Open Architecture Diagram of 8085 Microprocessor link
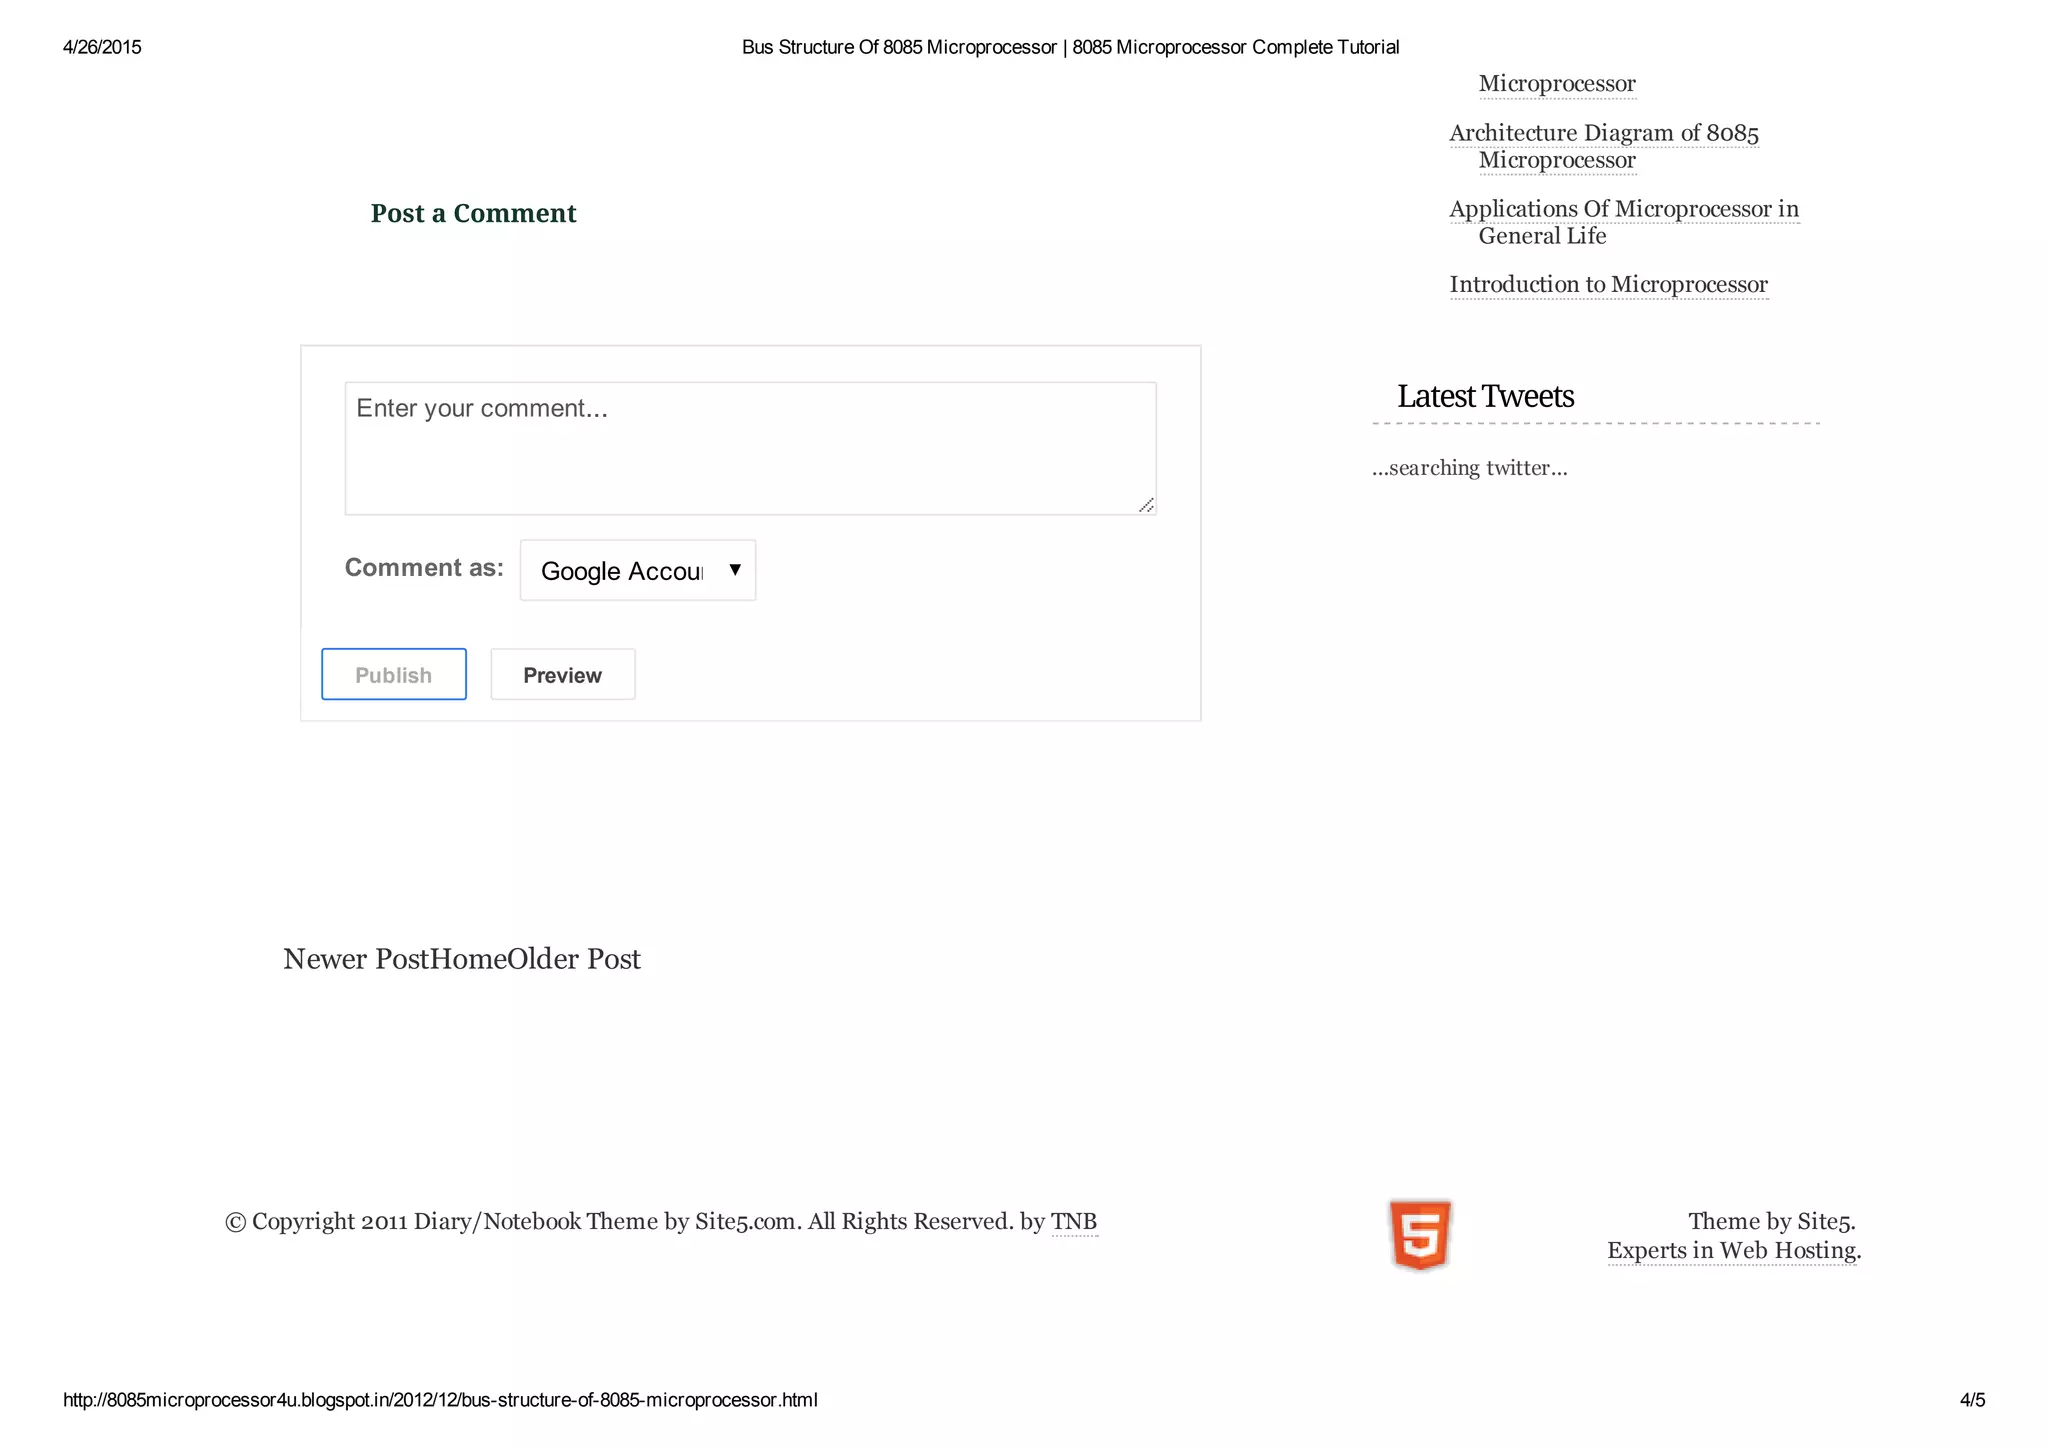Screen dimensions: 2048x1448 coord(1604,146)
